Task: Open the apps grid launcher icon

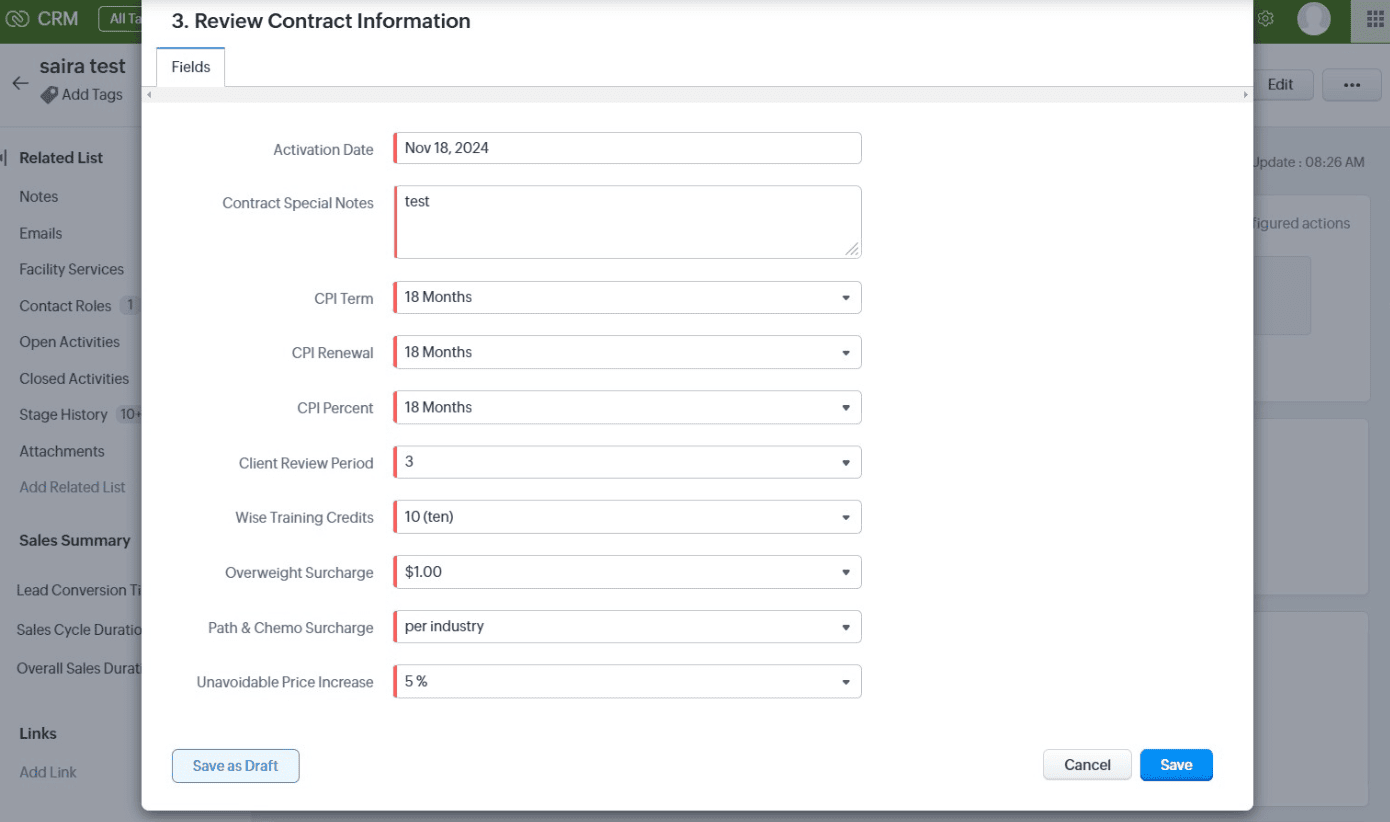Action: pos(1374,19)
